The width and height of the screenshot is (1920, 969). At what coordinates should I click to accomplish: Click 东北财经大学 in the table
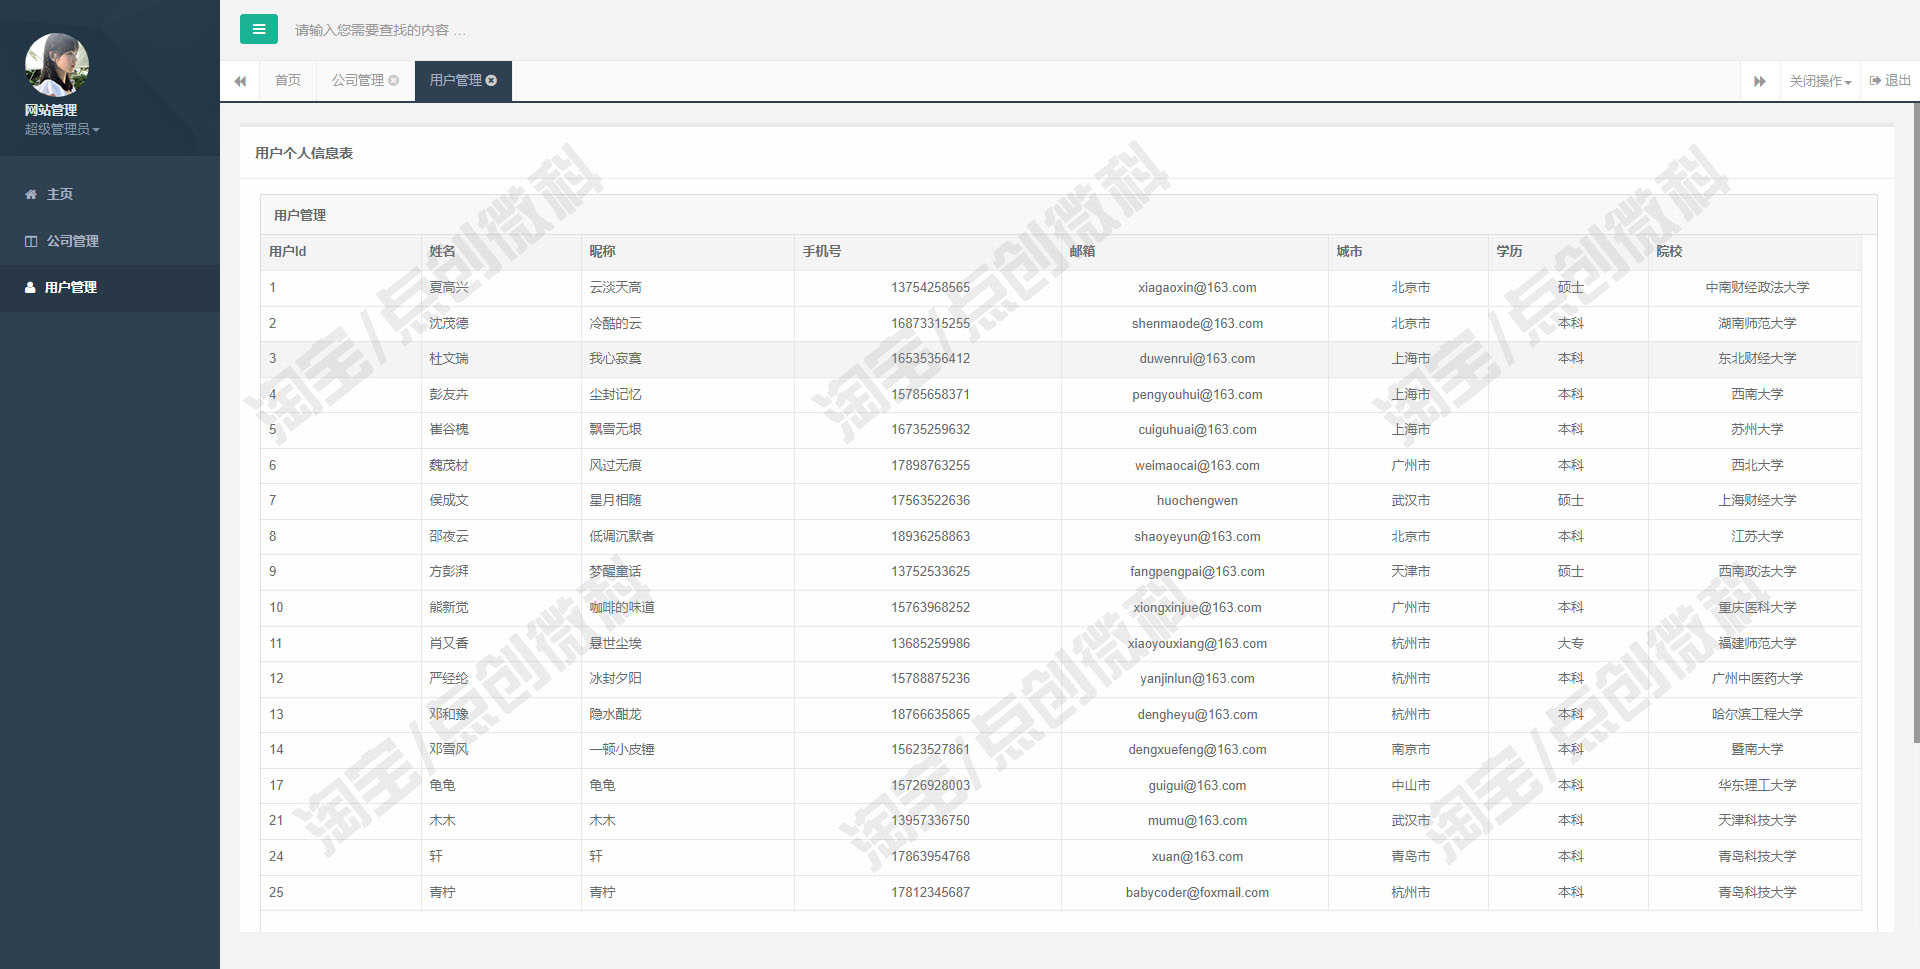(x=1757, y=358)
